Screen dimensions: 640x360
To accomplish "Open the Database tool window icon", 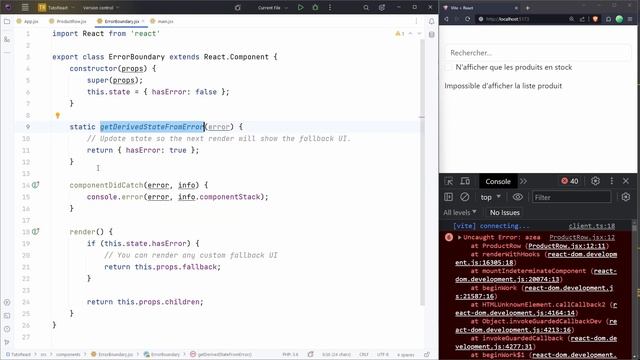I will point(431,35).
